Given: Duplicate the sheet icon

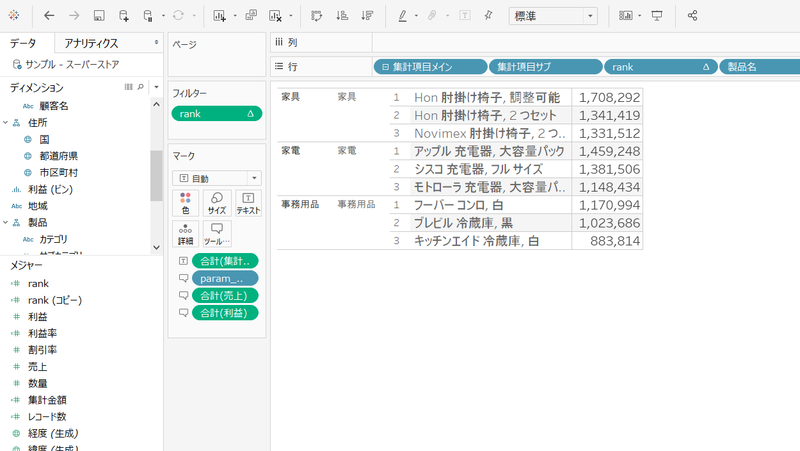Looking at the screenshot, I should (x=251, y=15).
